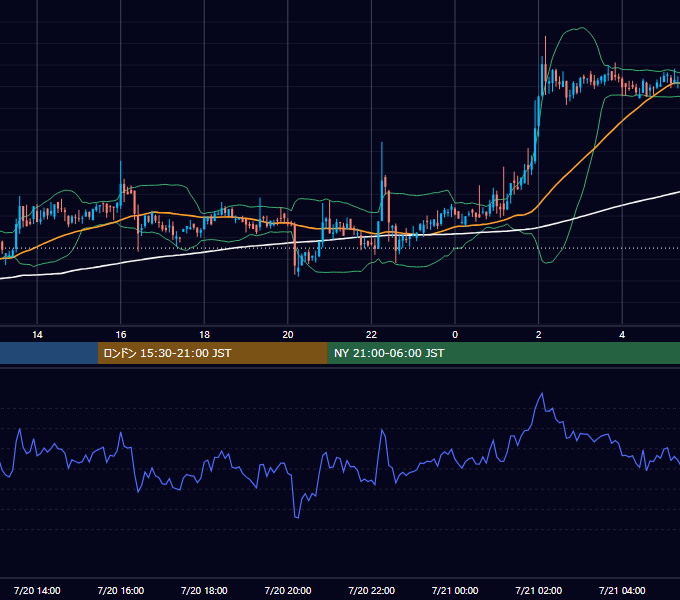
Task: Click the '0' hour label on price chart axis
Action: coord(455,335)
